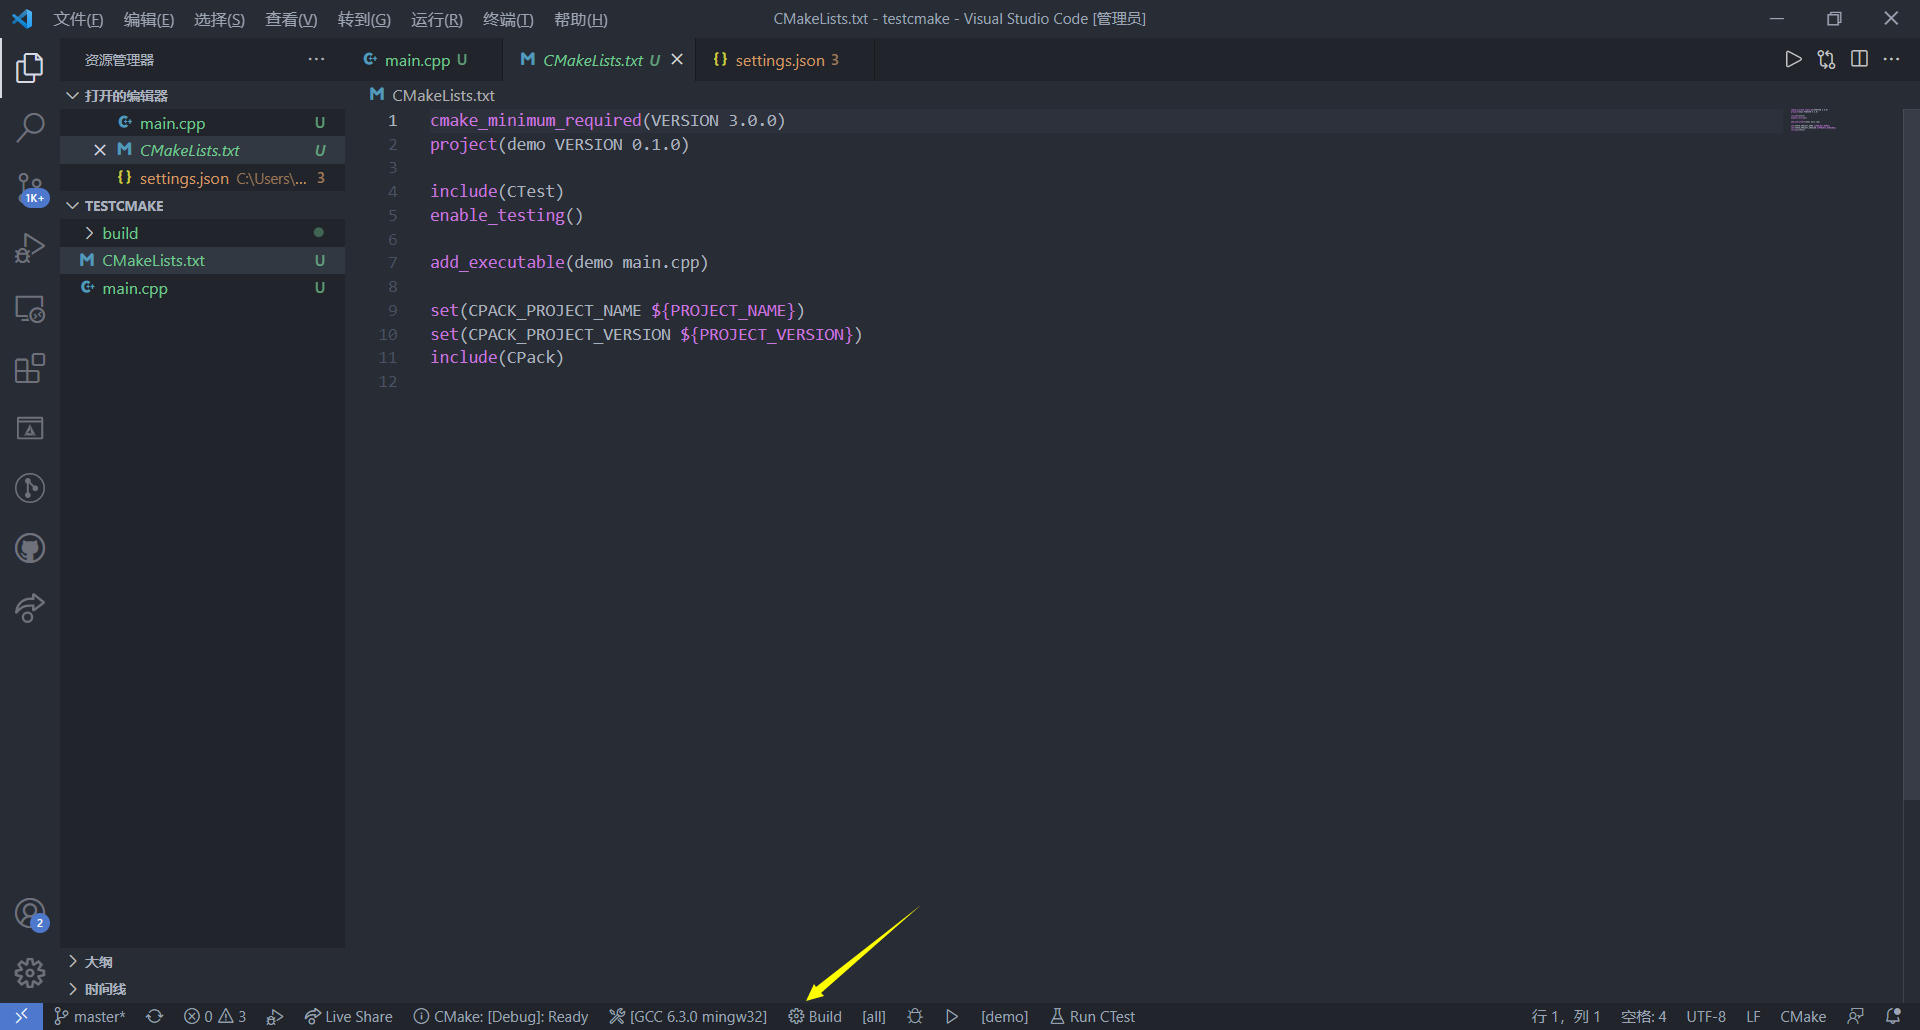
Task: Open the Help (帮助) menu
Action: pos(580,19)
